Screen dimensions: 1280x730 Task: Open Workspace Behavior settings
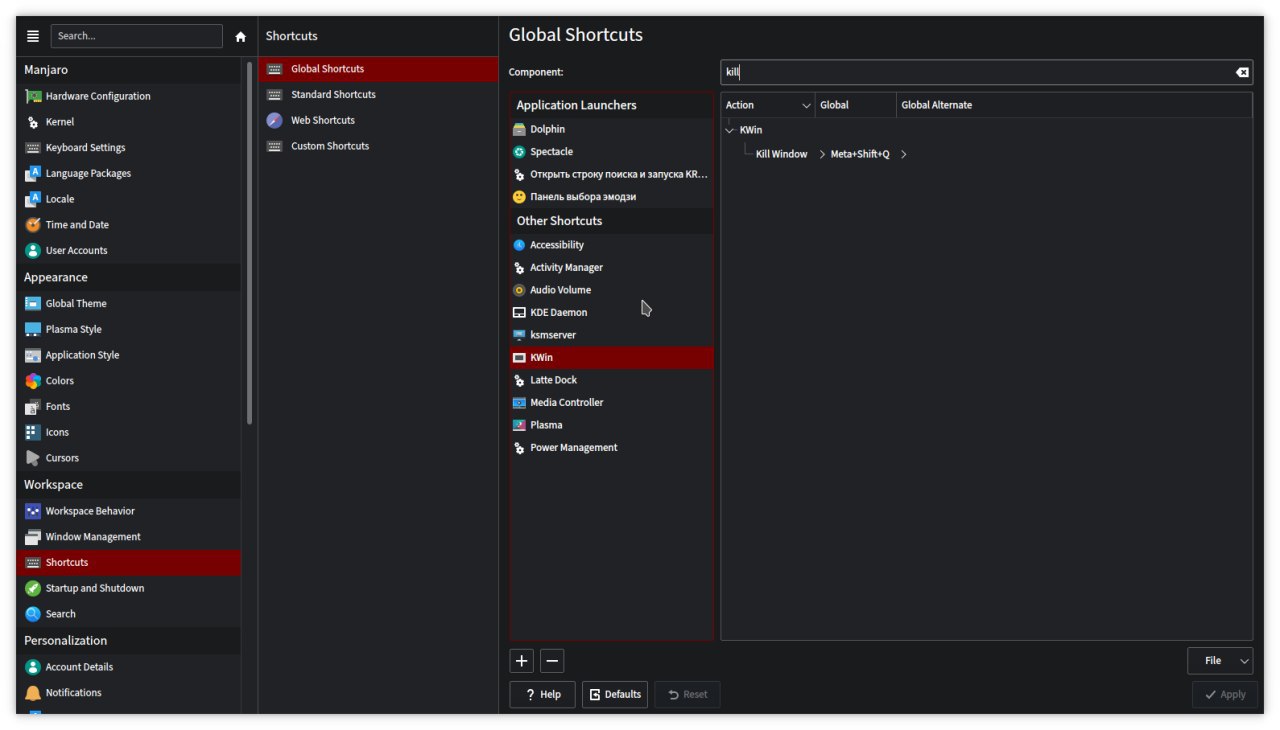(x=128, y=511)
